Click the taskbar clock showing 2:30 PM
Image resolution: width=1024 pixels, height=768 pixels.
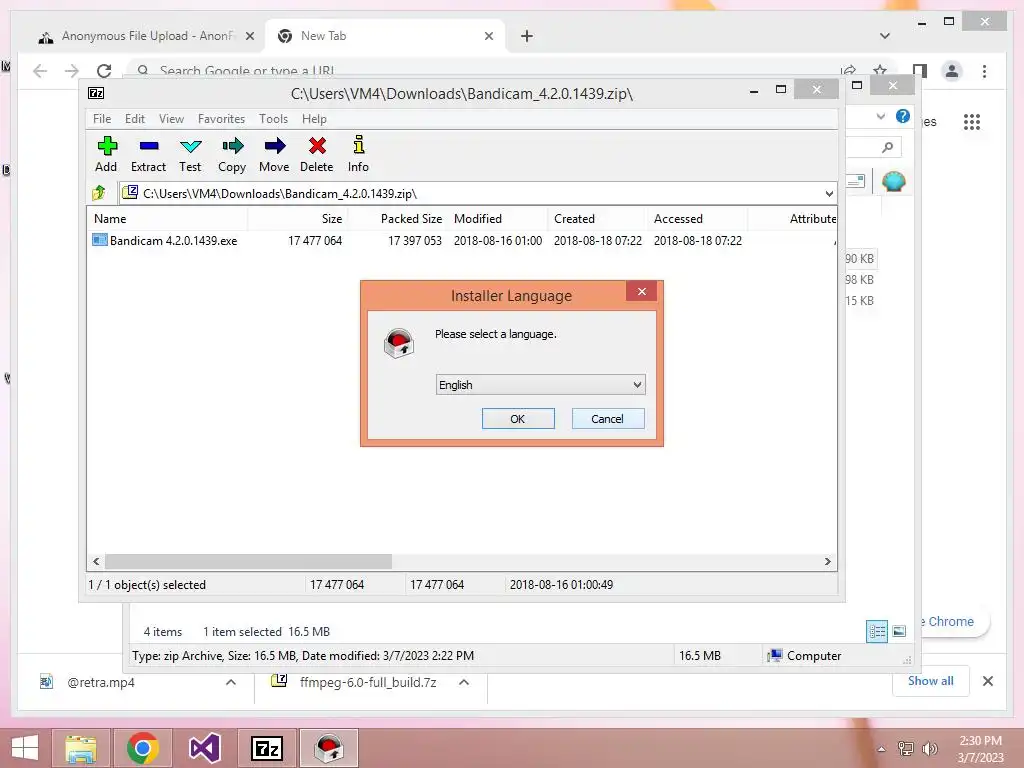980,749
